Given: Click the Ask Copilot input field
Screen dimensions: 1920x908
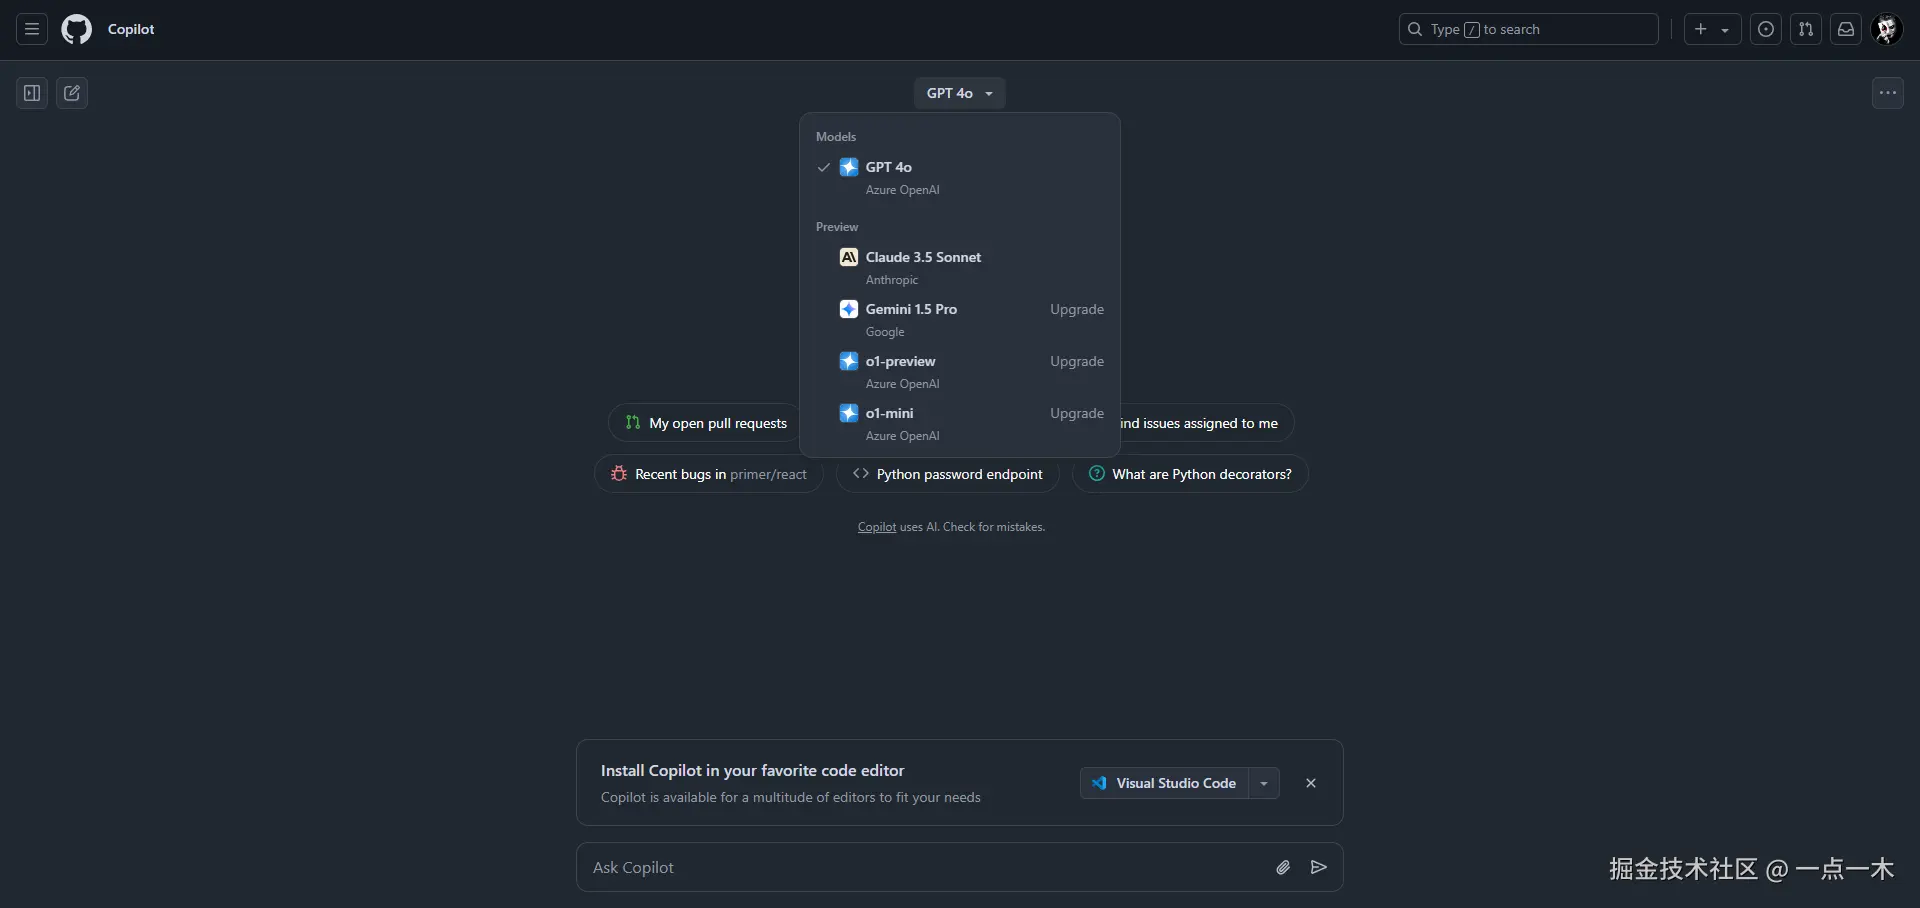Looking at the screenshot, I should [925, 867].
